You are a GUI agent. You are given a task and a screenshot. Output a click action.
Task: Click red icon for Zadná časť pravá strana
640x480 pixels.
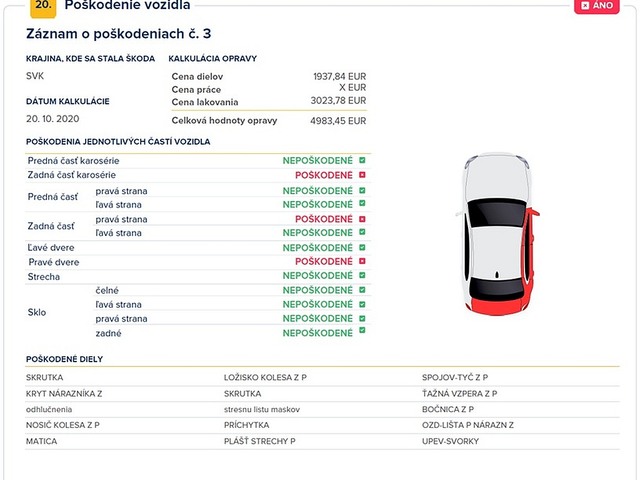[x=362, y=219]
